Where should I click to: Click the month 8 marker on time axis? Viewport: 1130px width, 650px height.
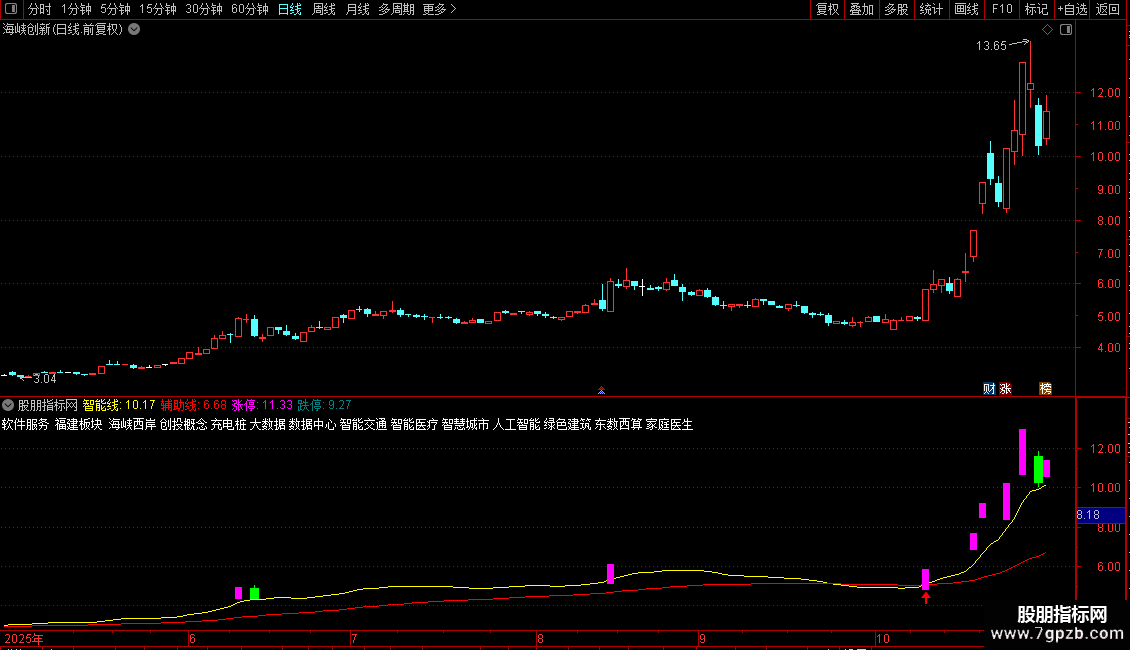[540, 638]
